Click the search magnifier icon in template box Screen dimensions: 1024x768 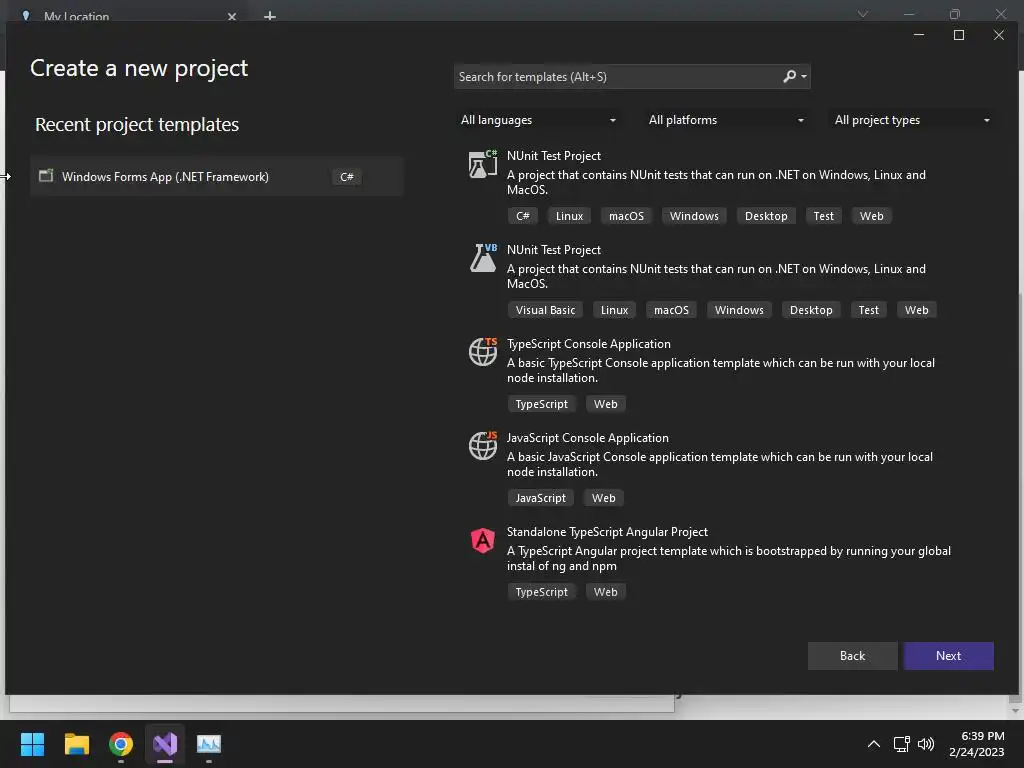point(790,76)
